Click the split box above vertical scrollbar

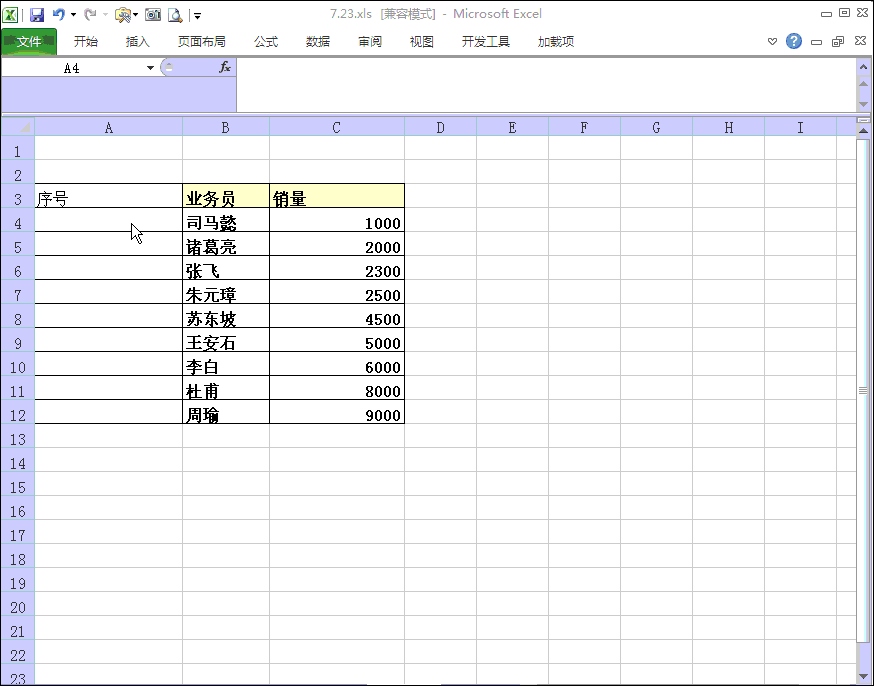(x=863, y=120)
